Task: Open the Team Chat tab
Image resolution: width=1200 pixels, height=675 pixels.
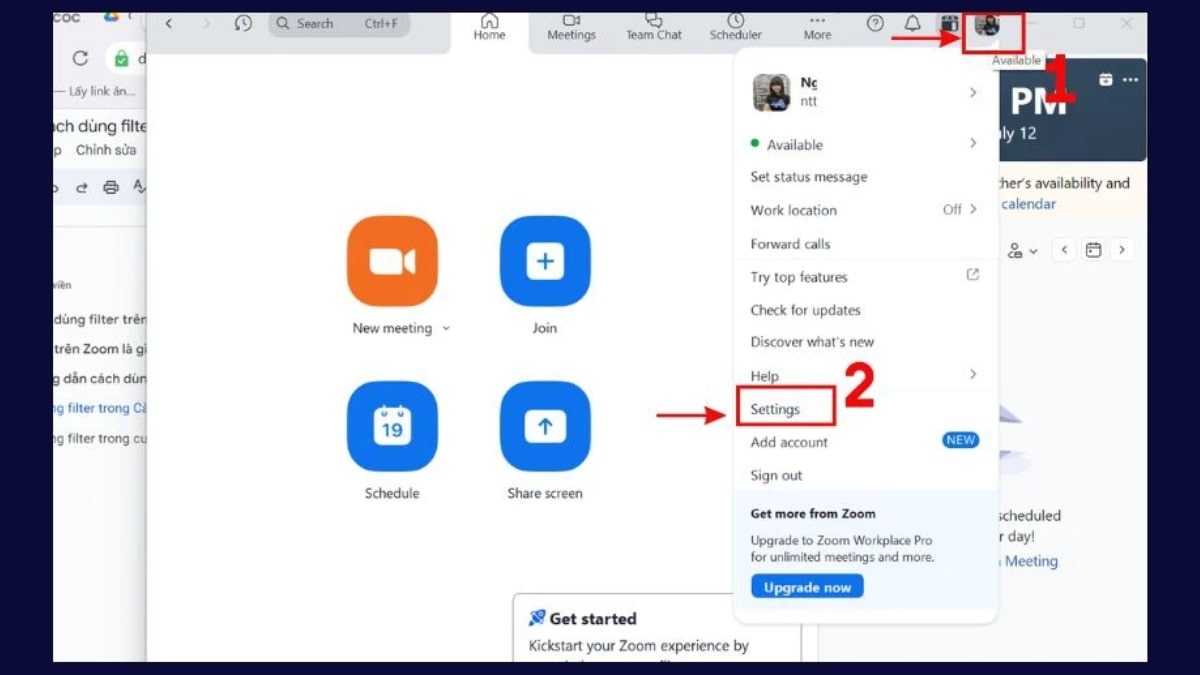Action: point(654,27)
